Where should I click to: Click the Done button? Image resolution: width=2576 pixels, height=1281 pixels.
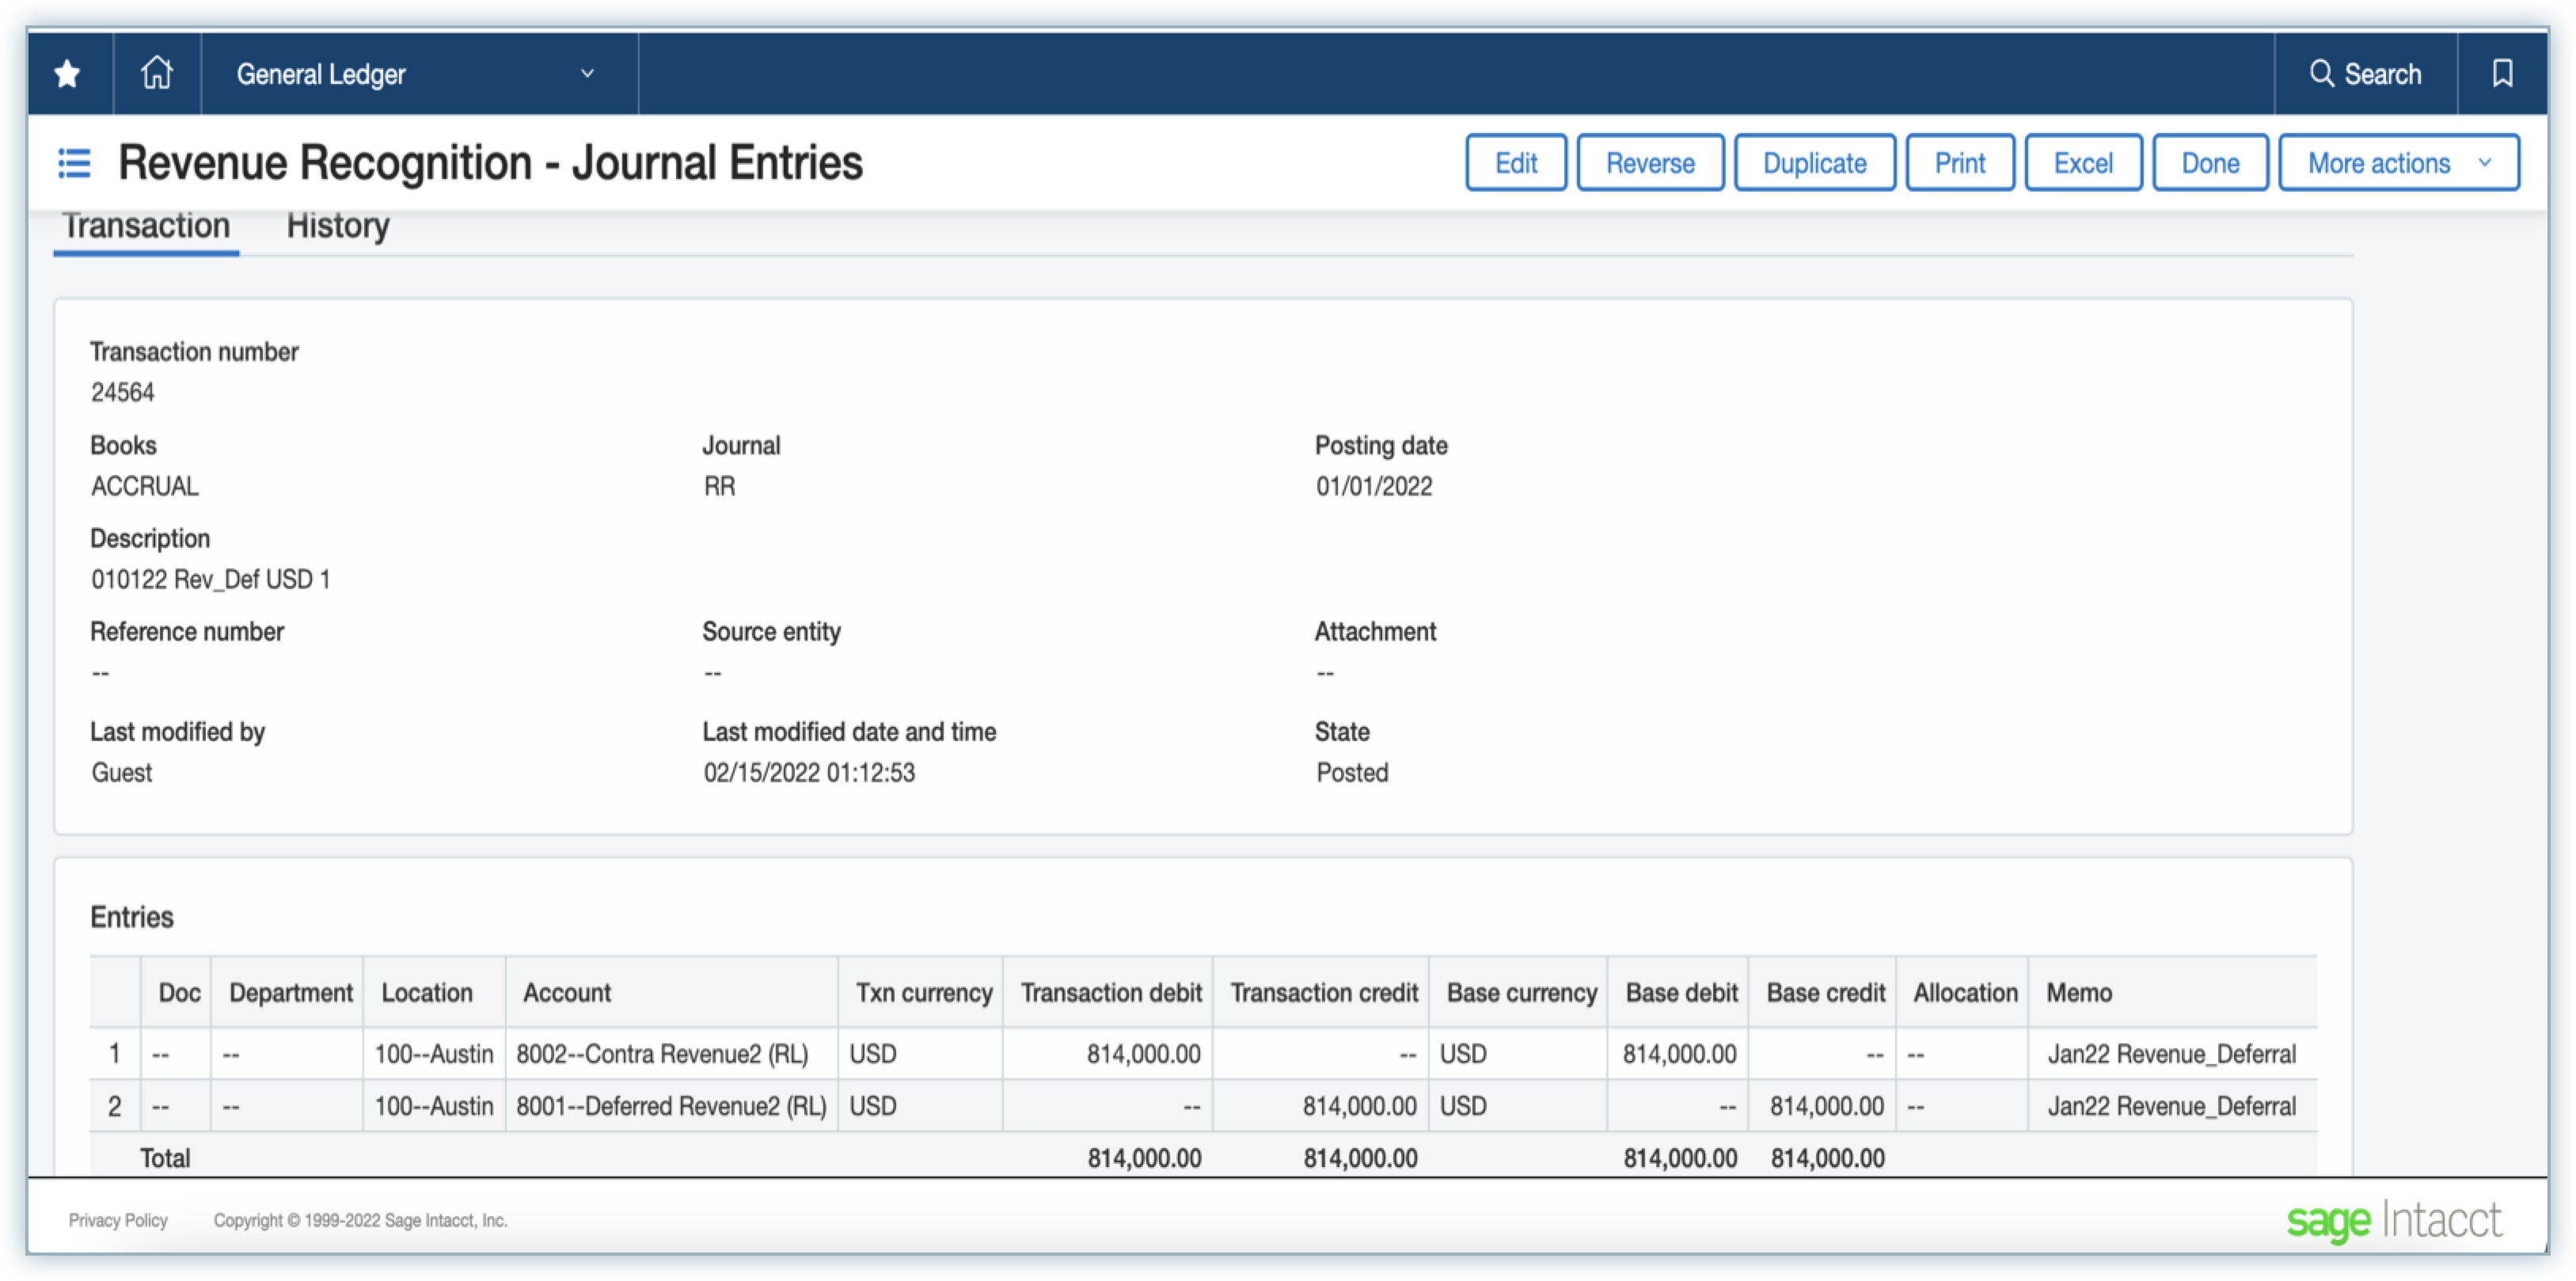pyautogui.click(x=2209, y=163)
